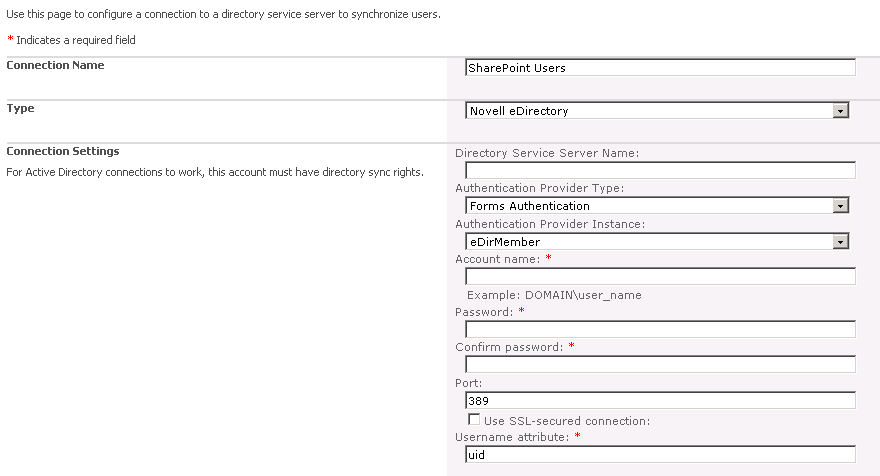Click the 'Account name:' label
Image resolution: width=880 pixels, height=476 pixels.
click(497, 259)
